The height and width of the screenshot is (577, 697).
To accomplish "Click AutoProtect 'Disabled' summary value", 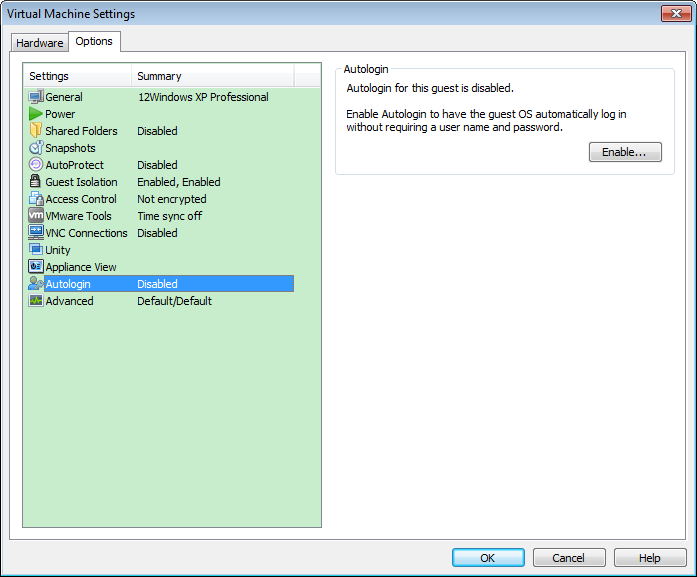I will pyautogui.click(x=157, y=165).
